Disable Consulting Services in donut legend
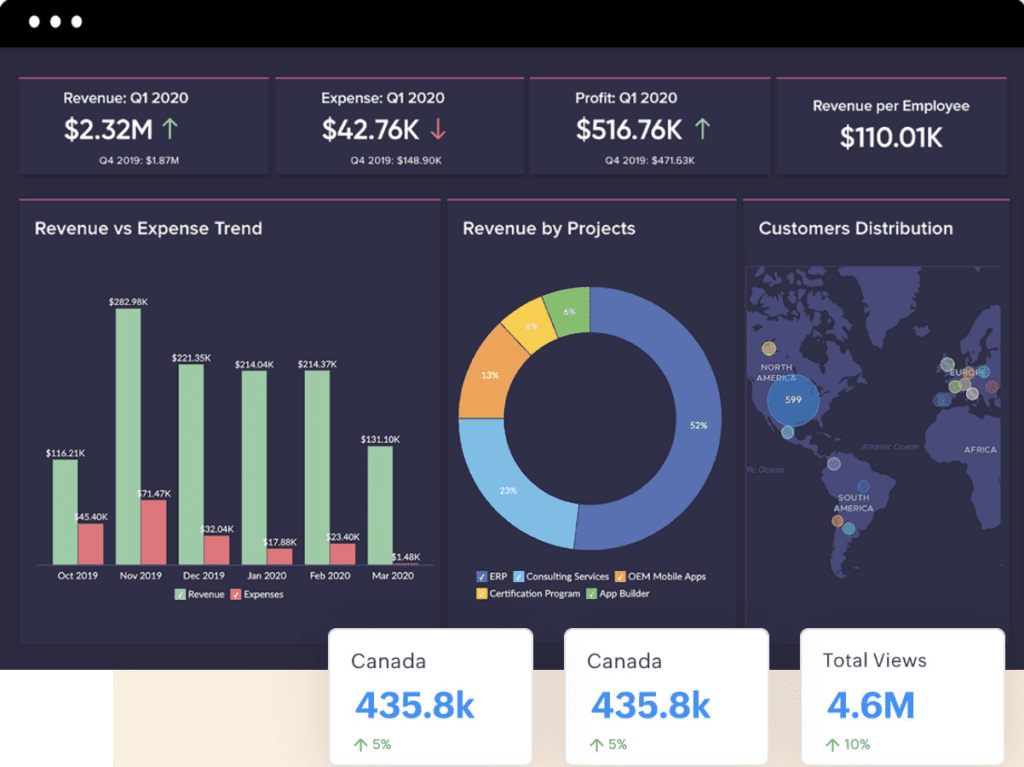 [519, 577]
